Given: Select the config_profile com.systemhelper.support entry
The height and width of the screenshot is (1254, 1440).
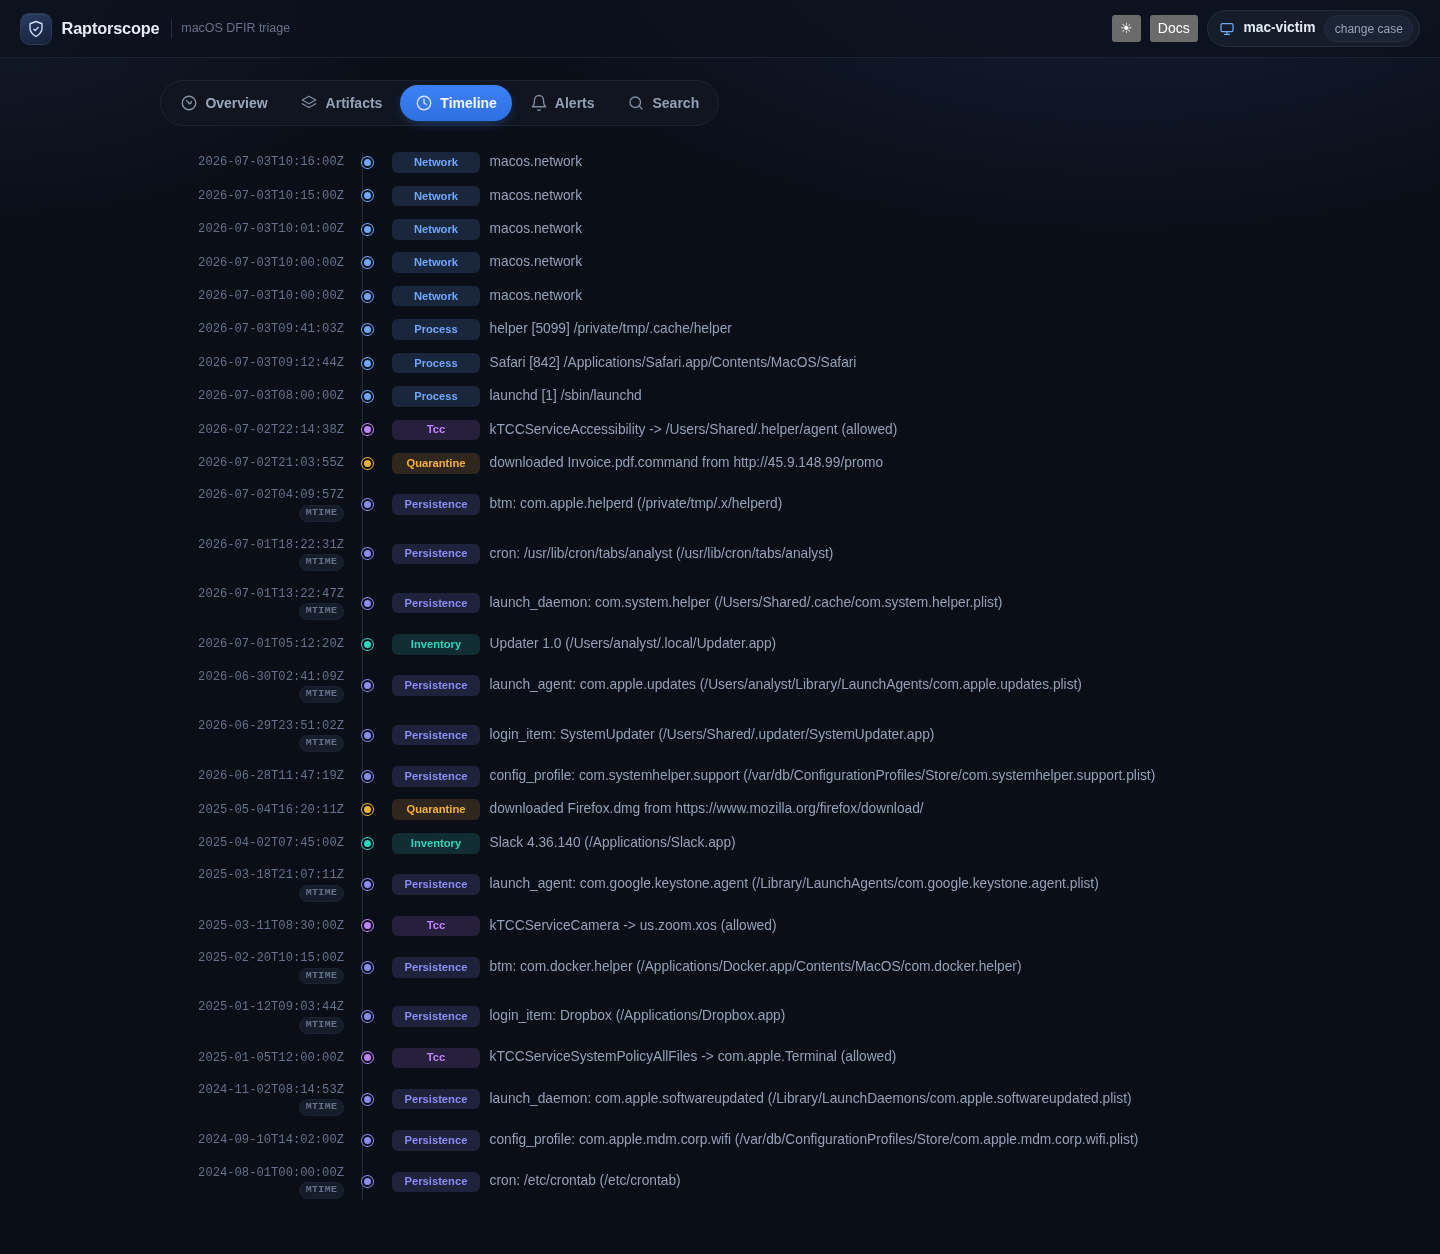Looking at the screenshot, I should pos(822,775).
